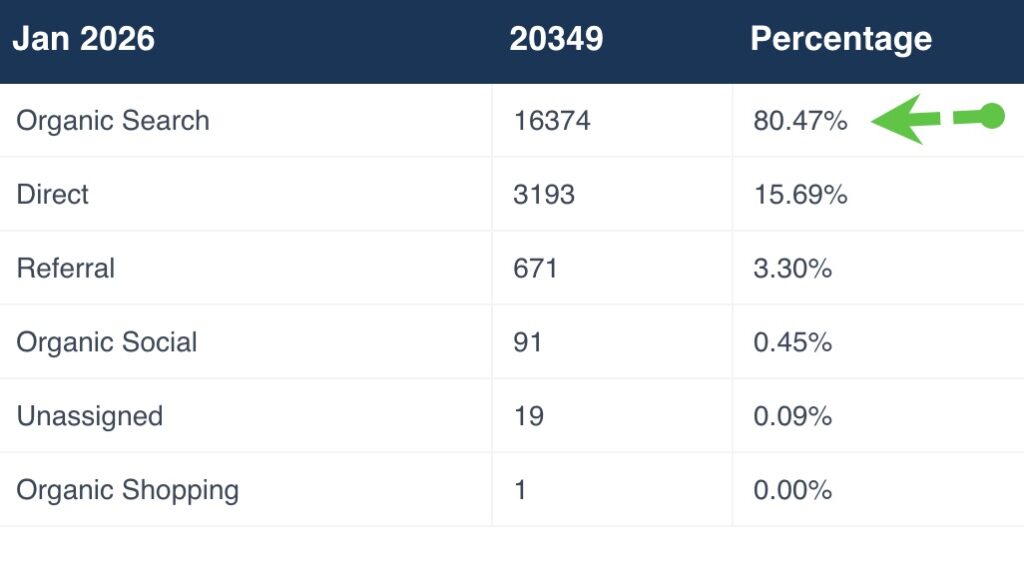Select the Organic Search row label

pyautogui.click(x=113, y=121)
